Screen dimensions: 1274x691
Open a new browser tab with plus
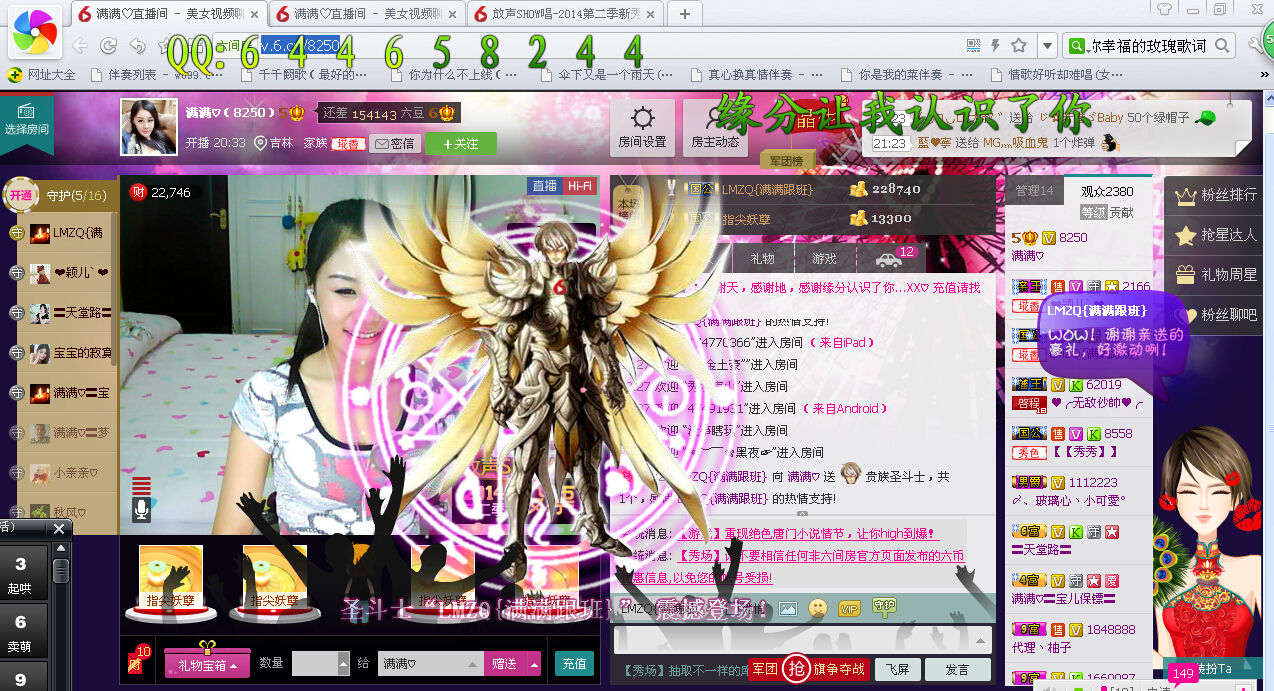click(685, 14)
